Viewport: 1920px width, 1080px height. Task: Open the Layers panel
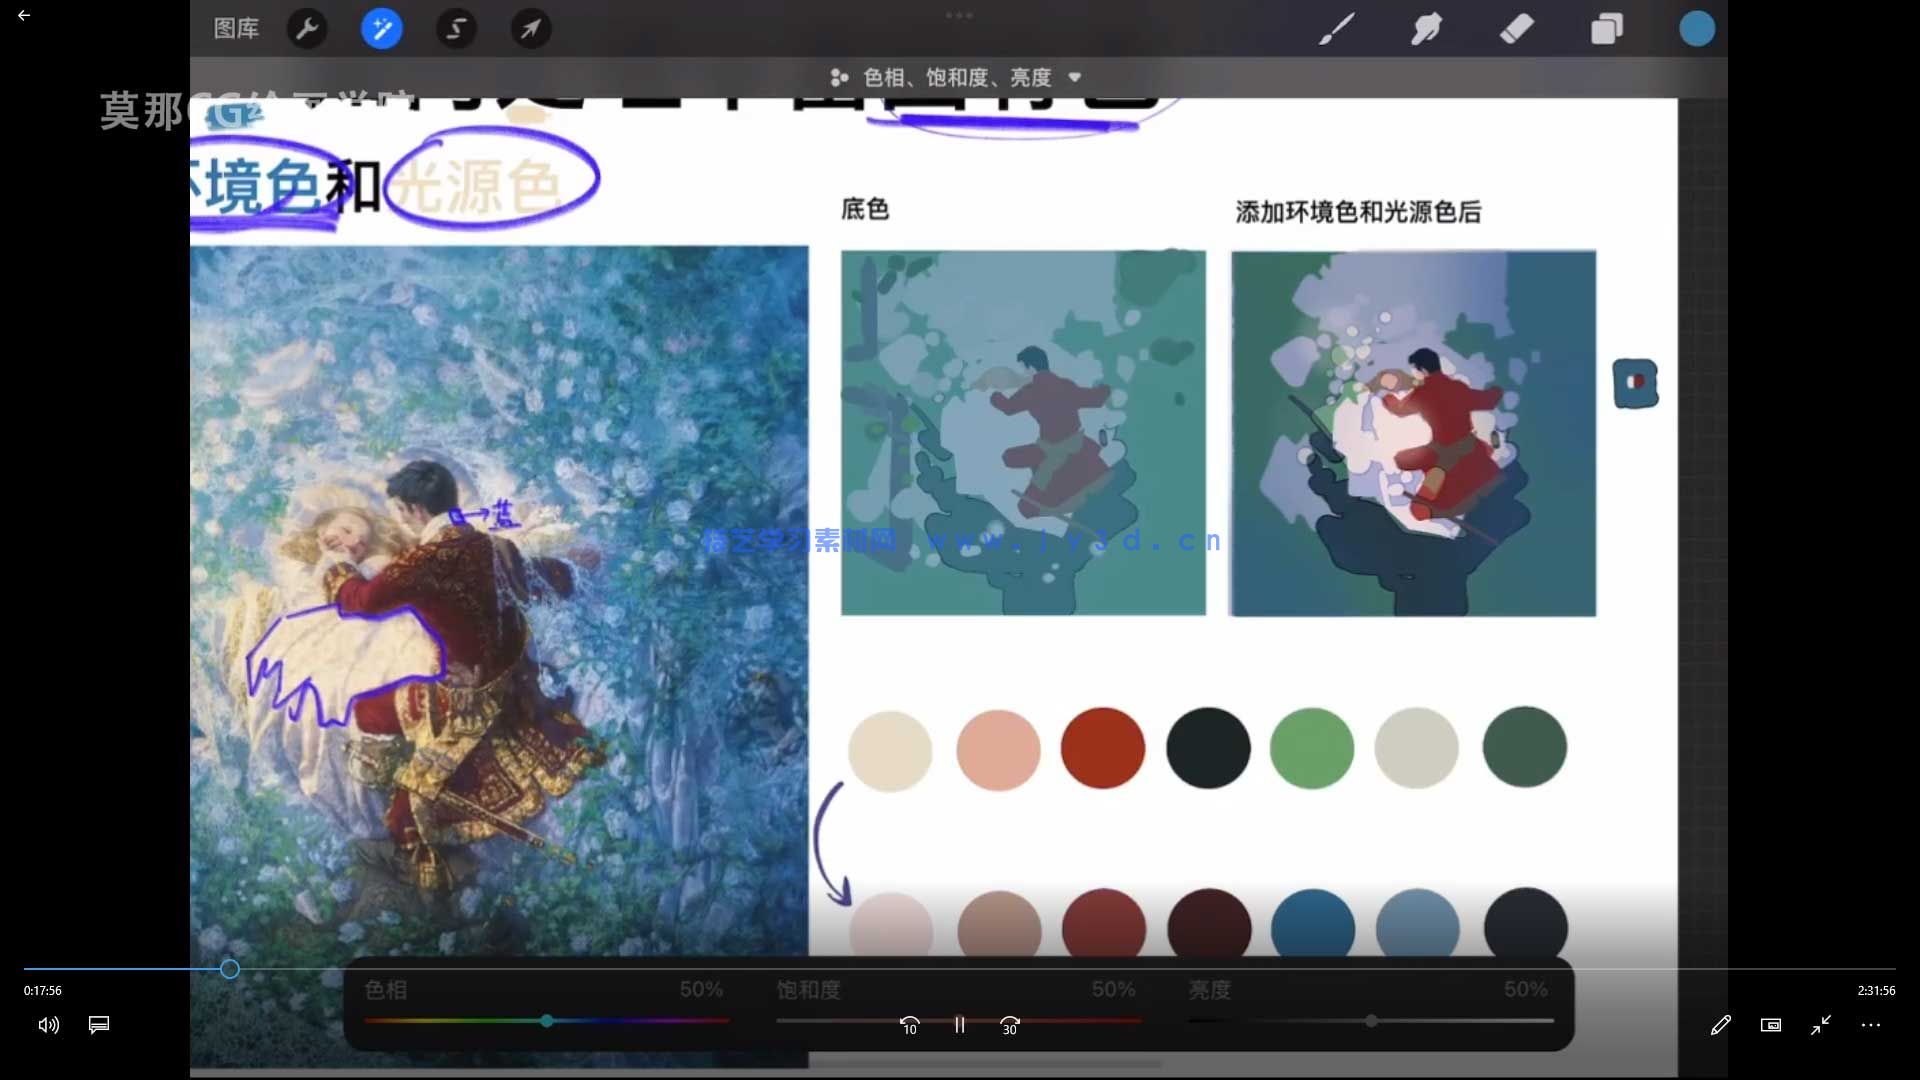1606,29
